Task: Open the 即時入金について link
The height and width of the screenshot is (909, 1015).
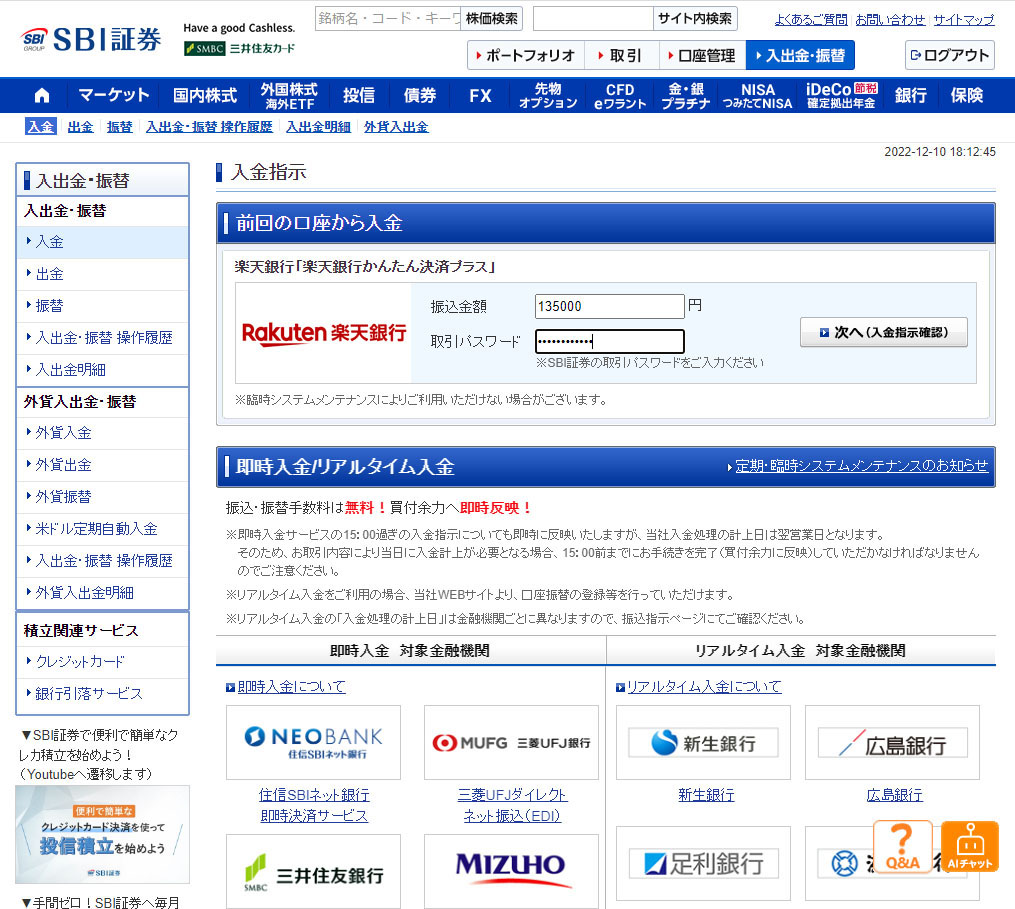Action: (291, 686)
